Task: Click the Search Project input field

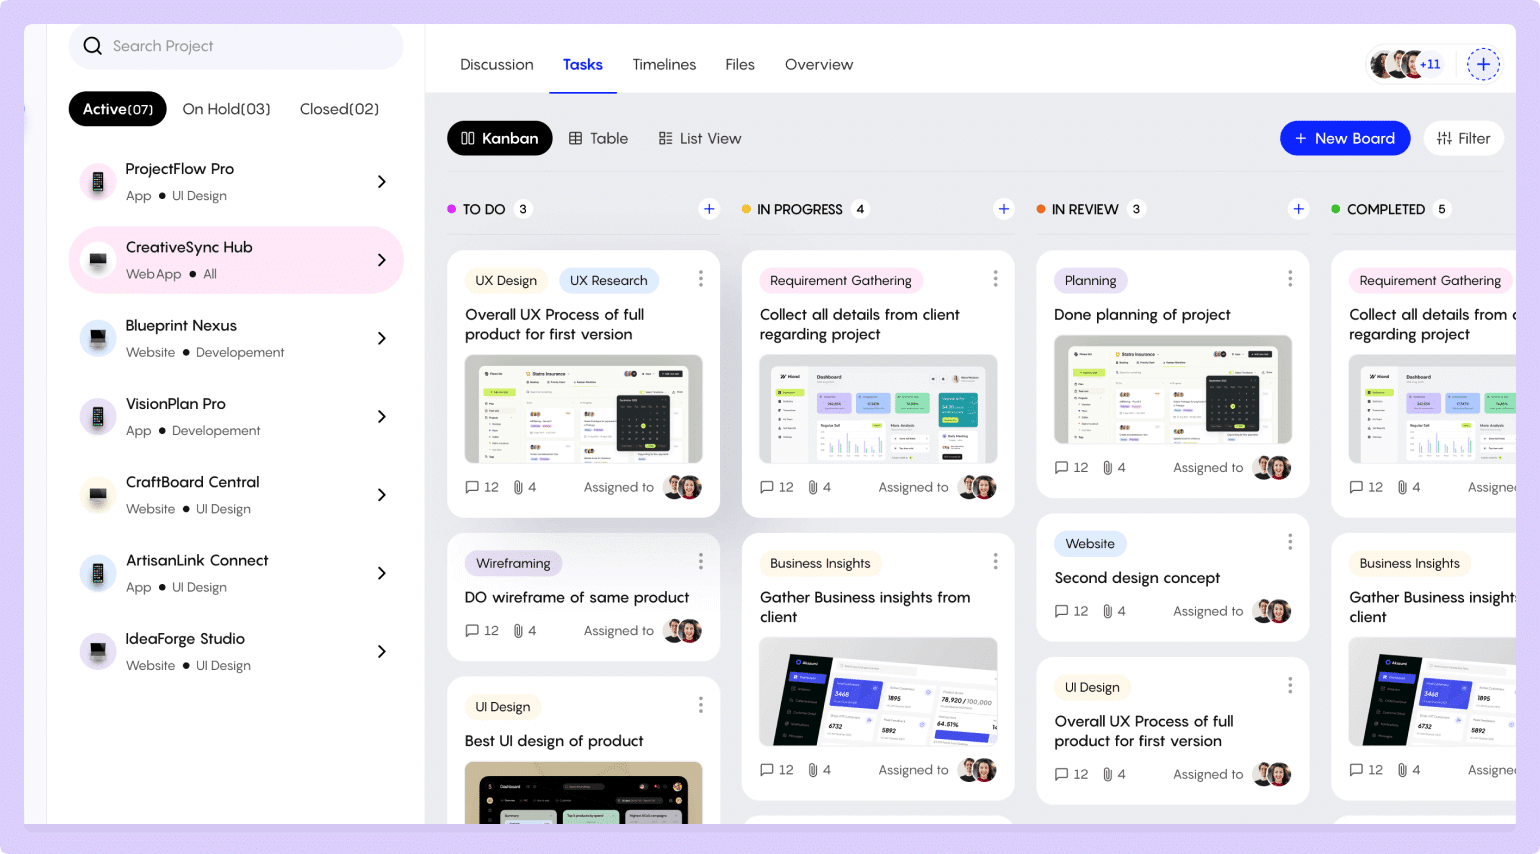Action: click(250, 46)
